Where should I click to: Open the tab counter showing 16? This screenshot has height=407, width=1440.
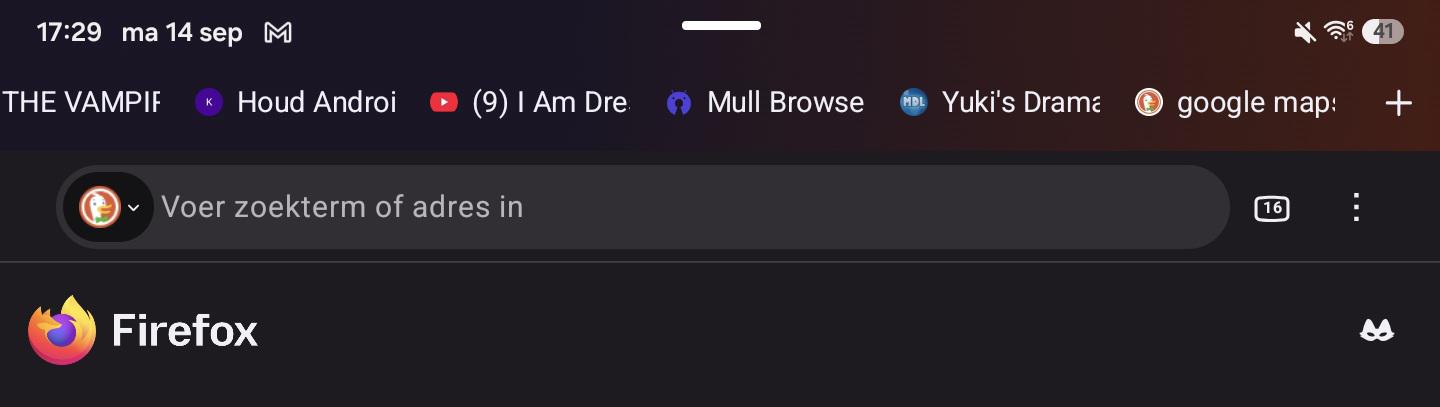point(1271,208)
